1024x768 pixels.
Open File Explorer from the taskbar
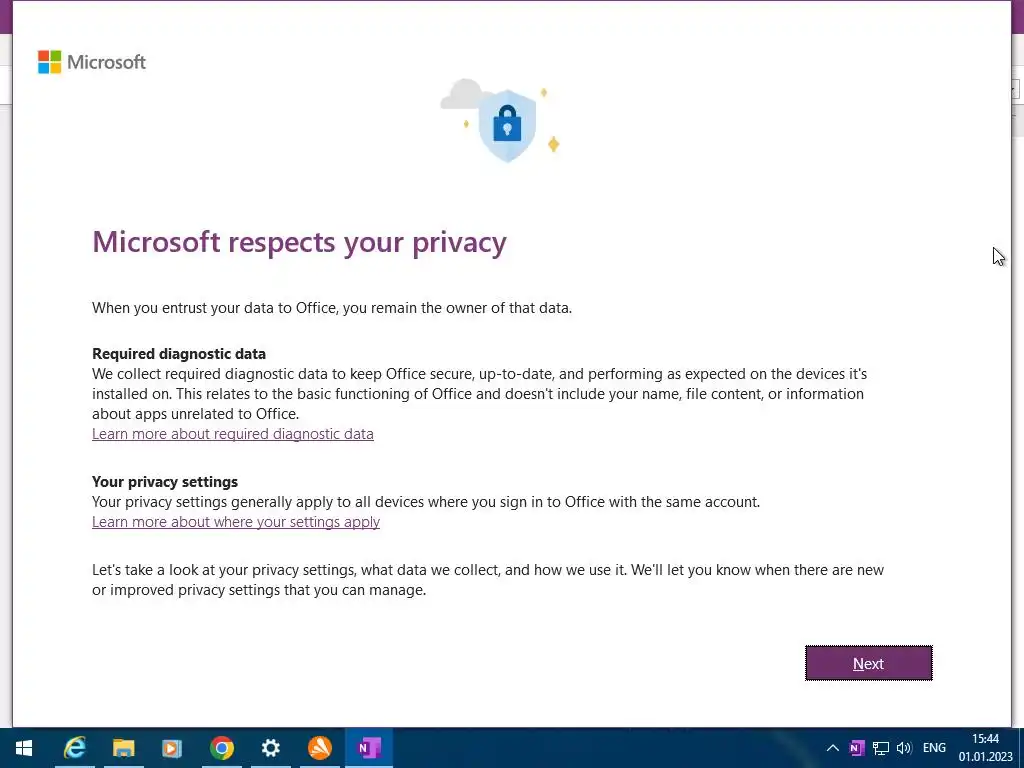(124, 748)
